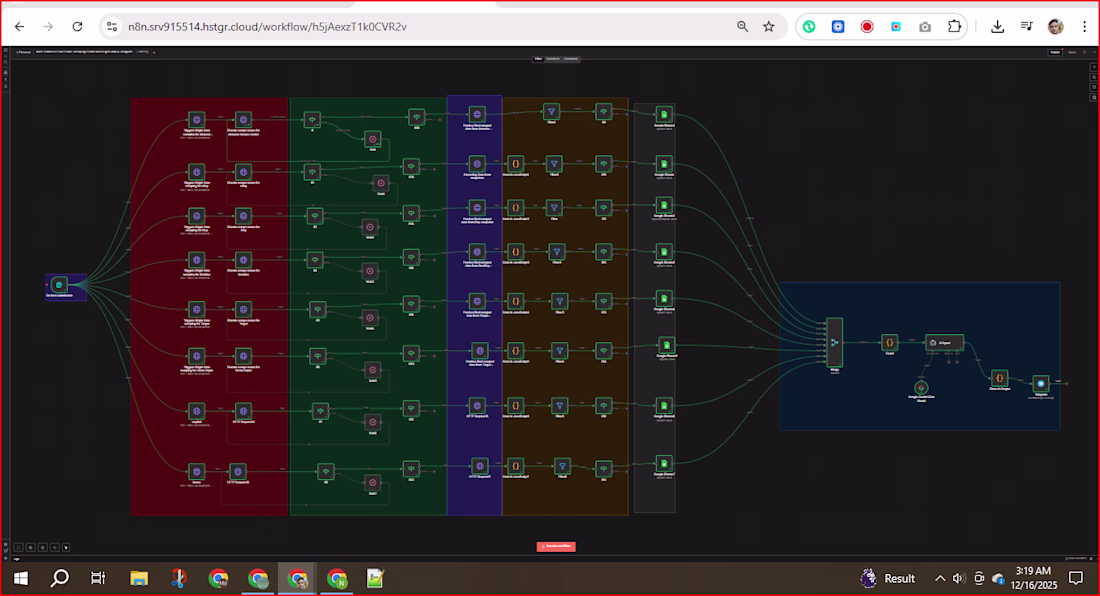
Task: Open Windows taskbar search
Action: [60, 578]
